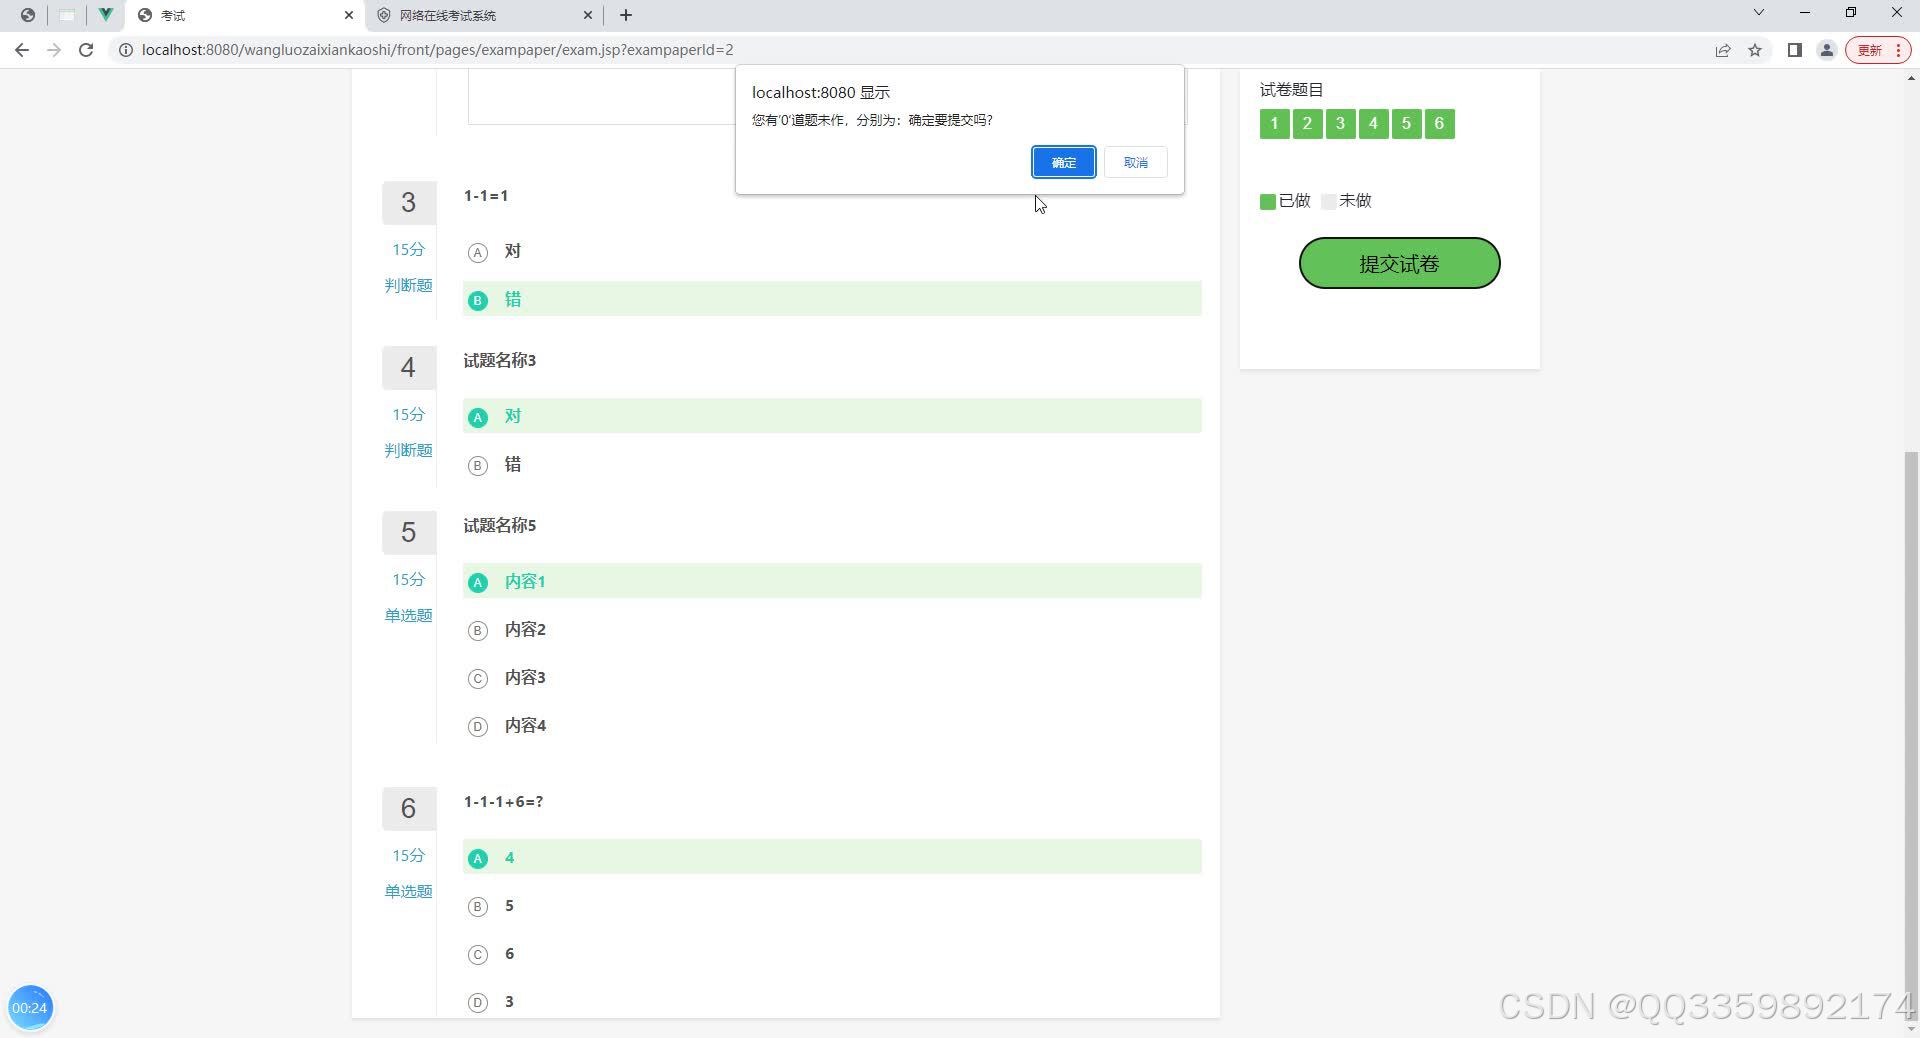Confirm submission with the 确定 button

[x=1063, y=162]
